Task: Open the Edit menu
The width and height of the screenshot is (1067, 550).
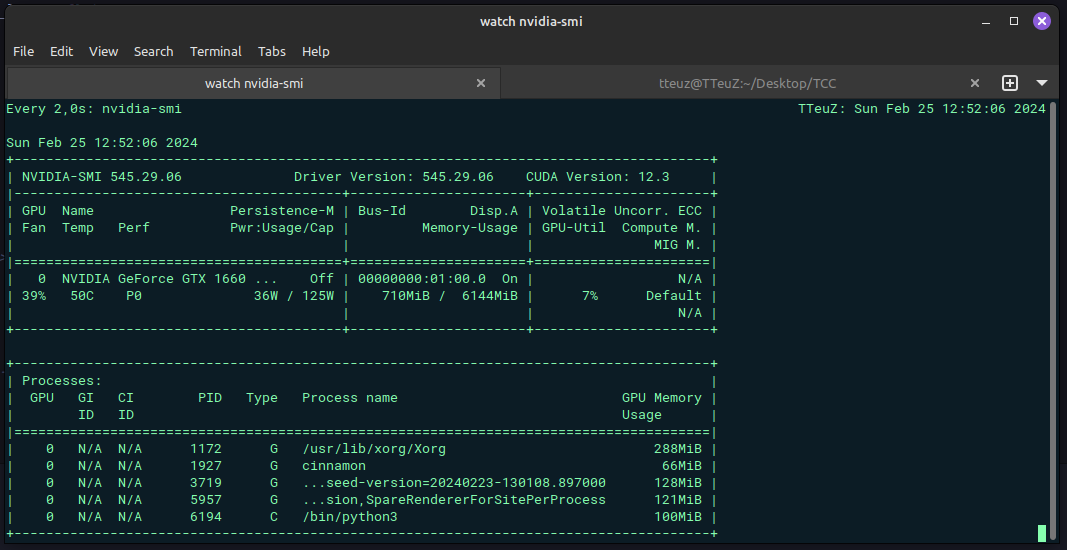Action: pyautogui.click(x=61, y=51)
